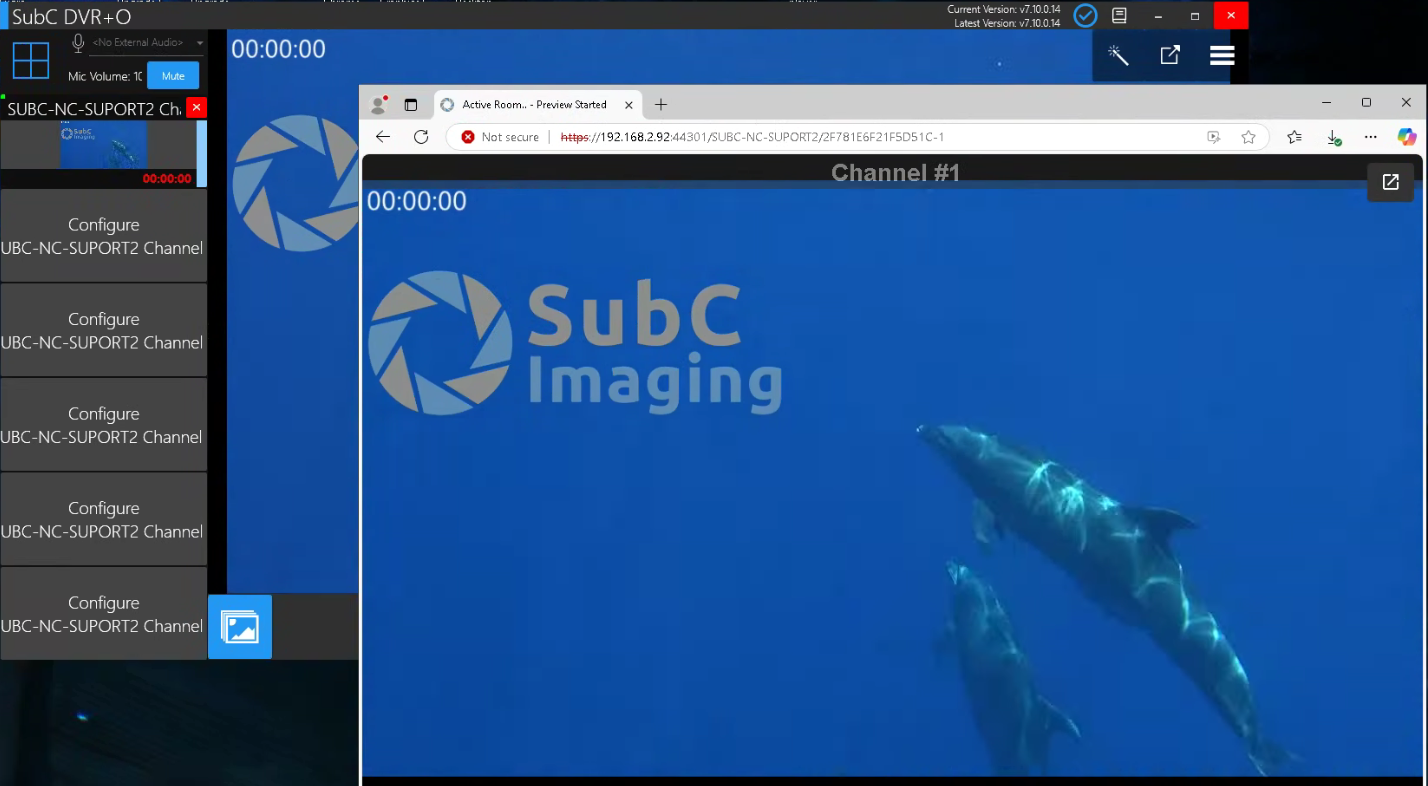Viewport: 1428px width, 786px height.
Task: Click the first Configure Channel button
Action: click(103, 236)
